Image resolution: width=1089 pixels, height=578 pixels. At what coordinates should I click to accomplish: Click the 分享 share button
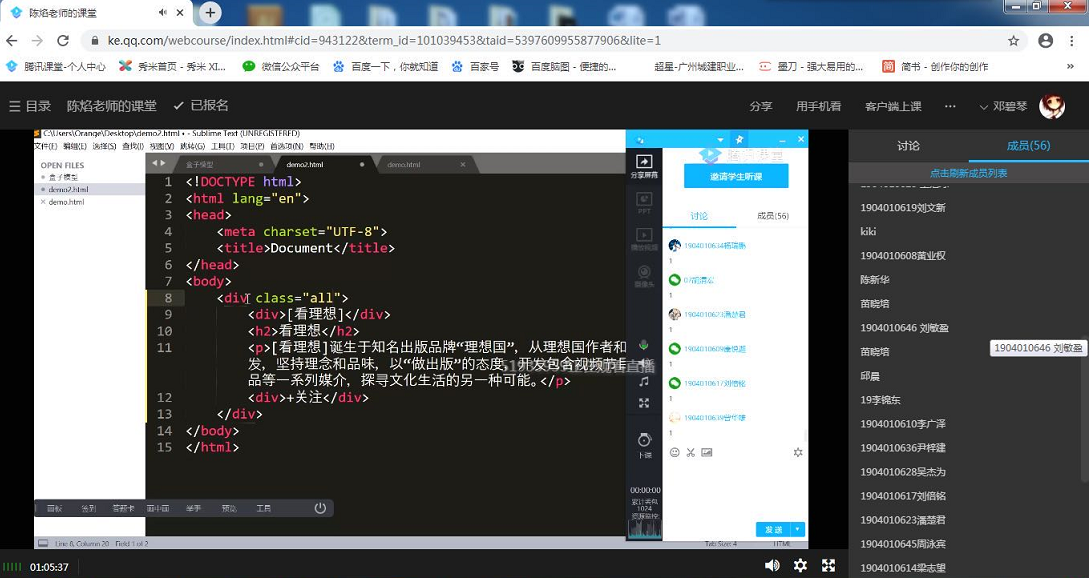click(x=761, y=106)
